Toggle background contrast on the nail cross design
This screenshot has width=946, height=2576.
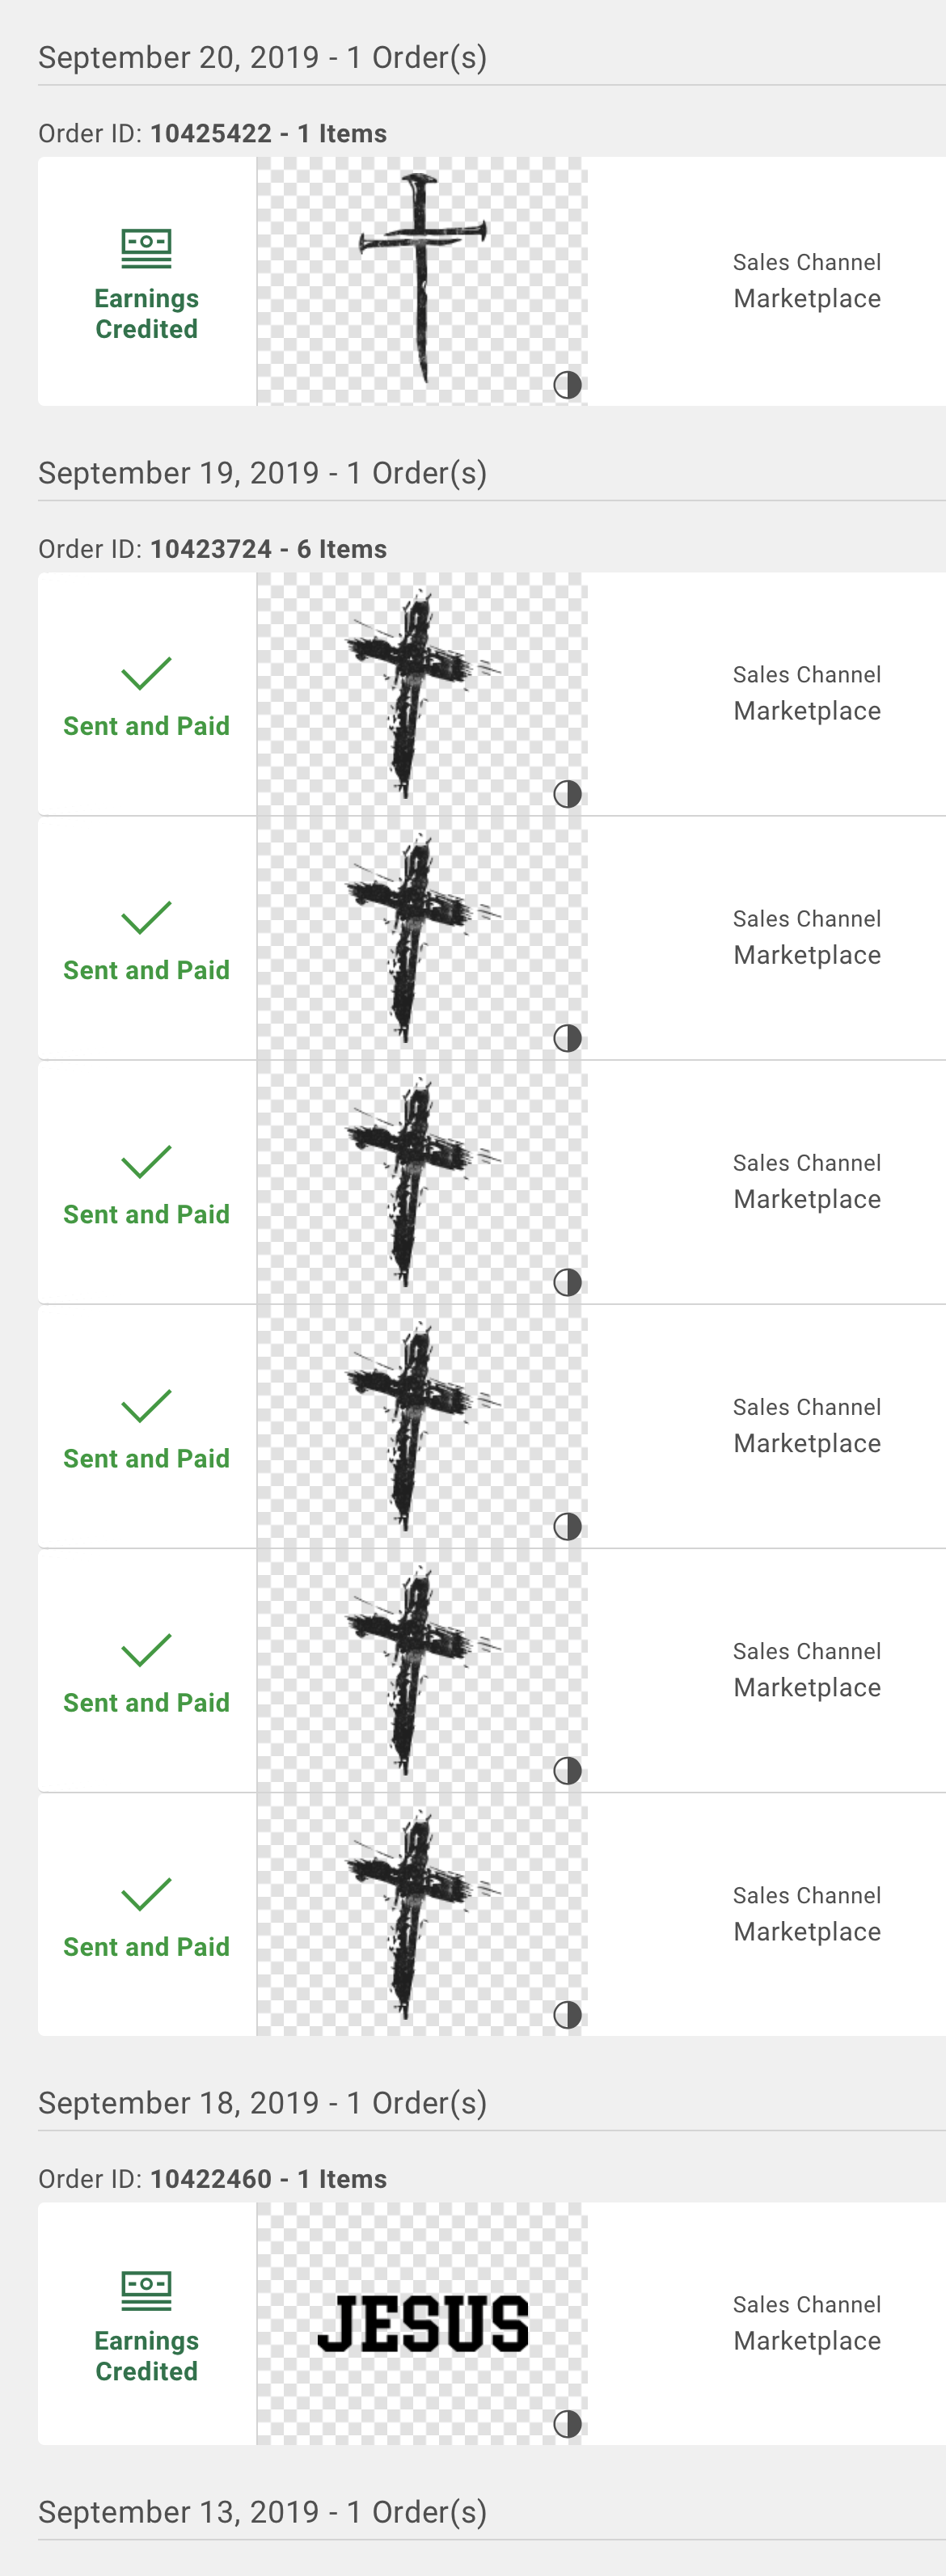tap(567, 385)
